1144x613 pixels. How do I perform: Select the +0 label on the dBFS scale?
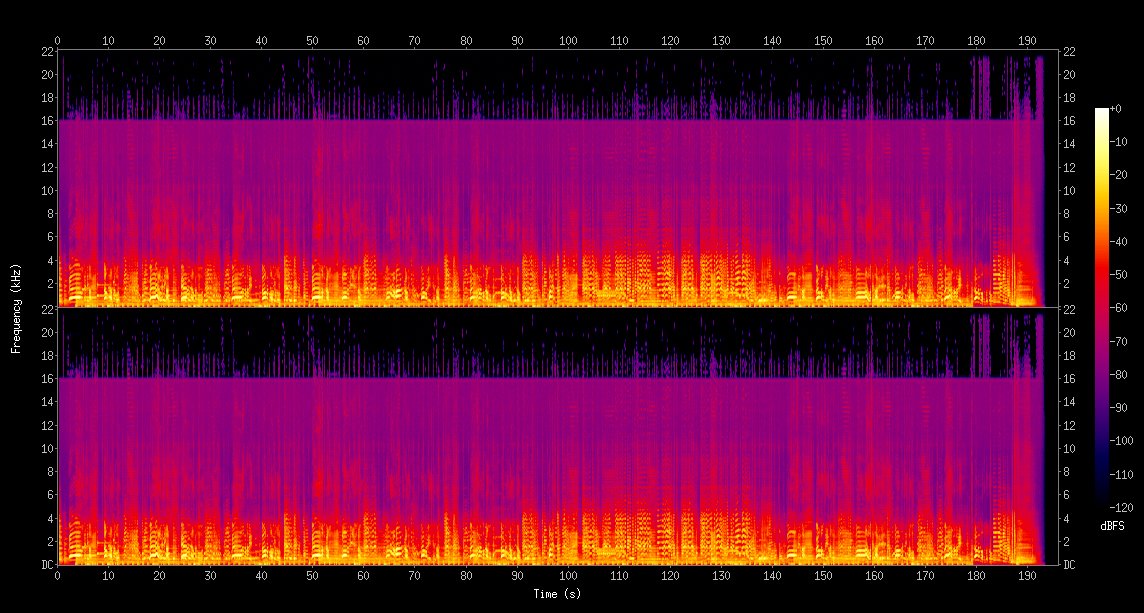coord(1118,108)
